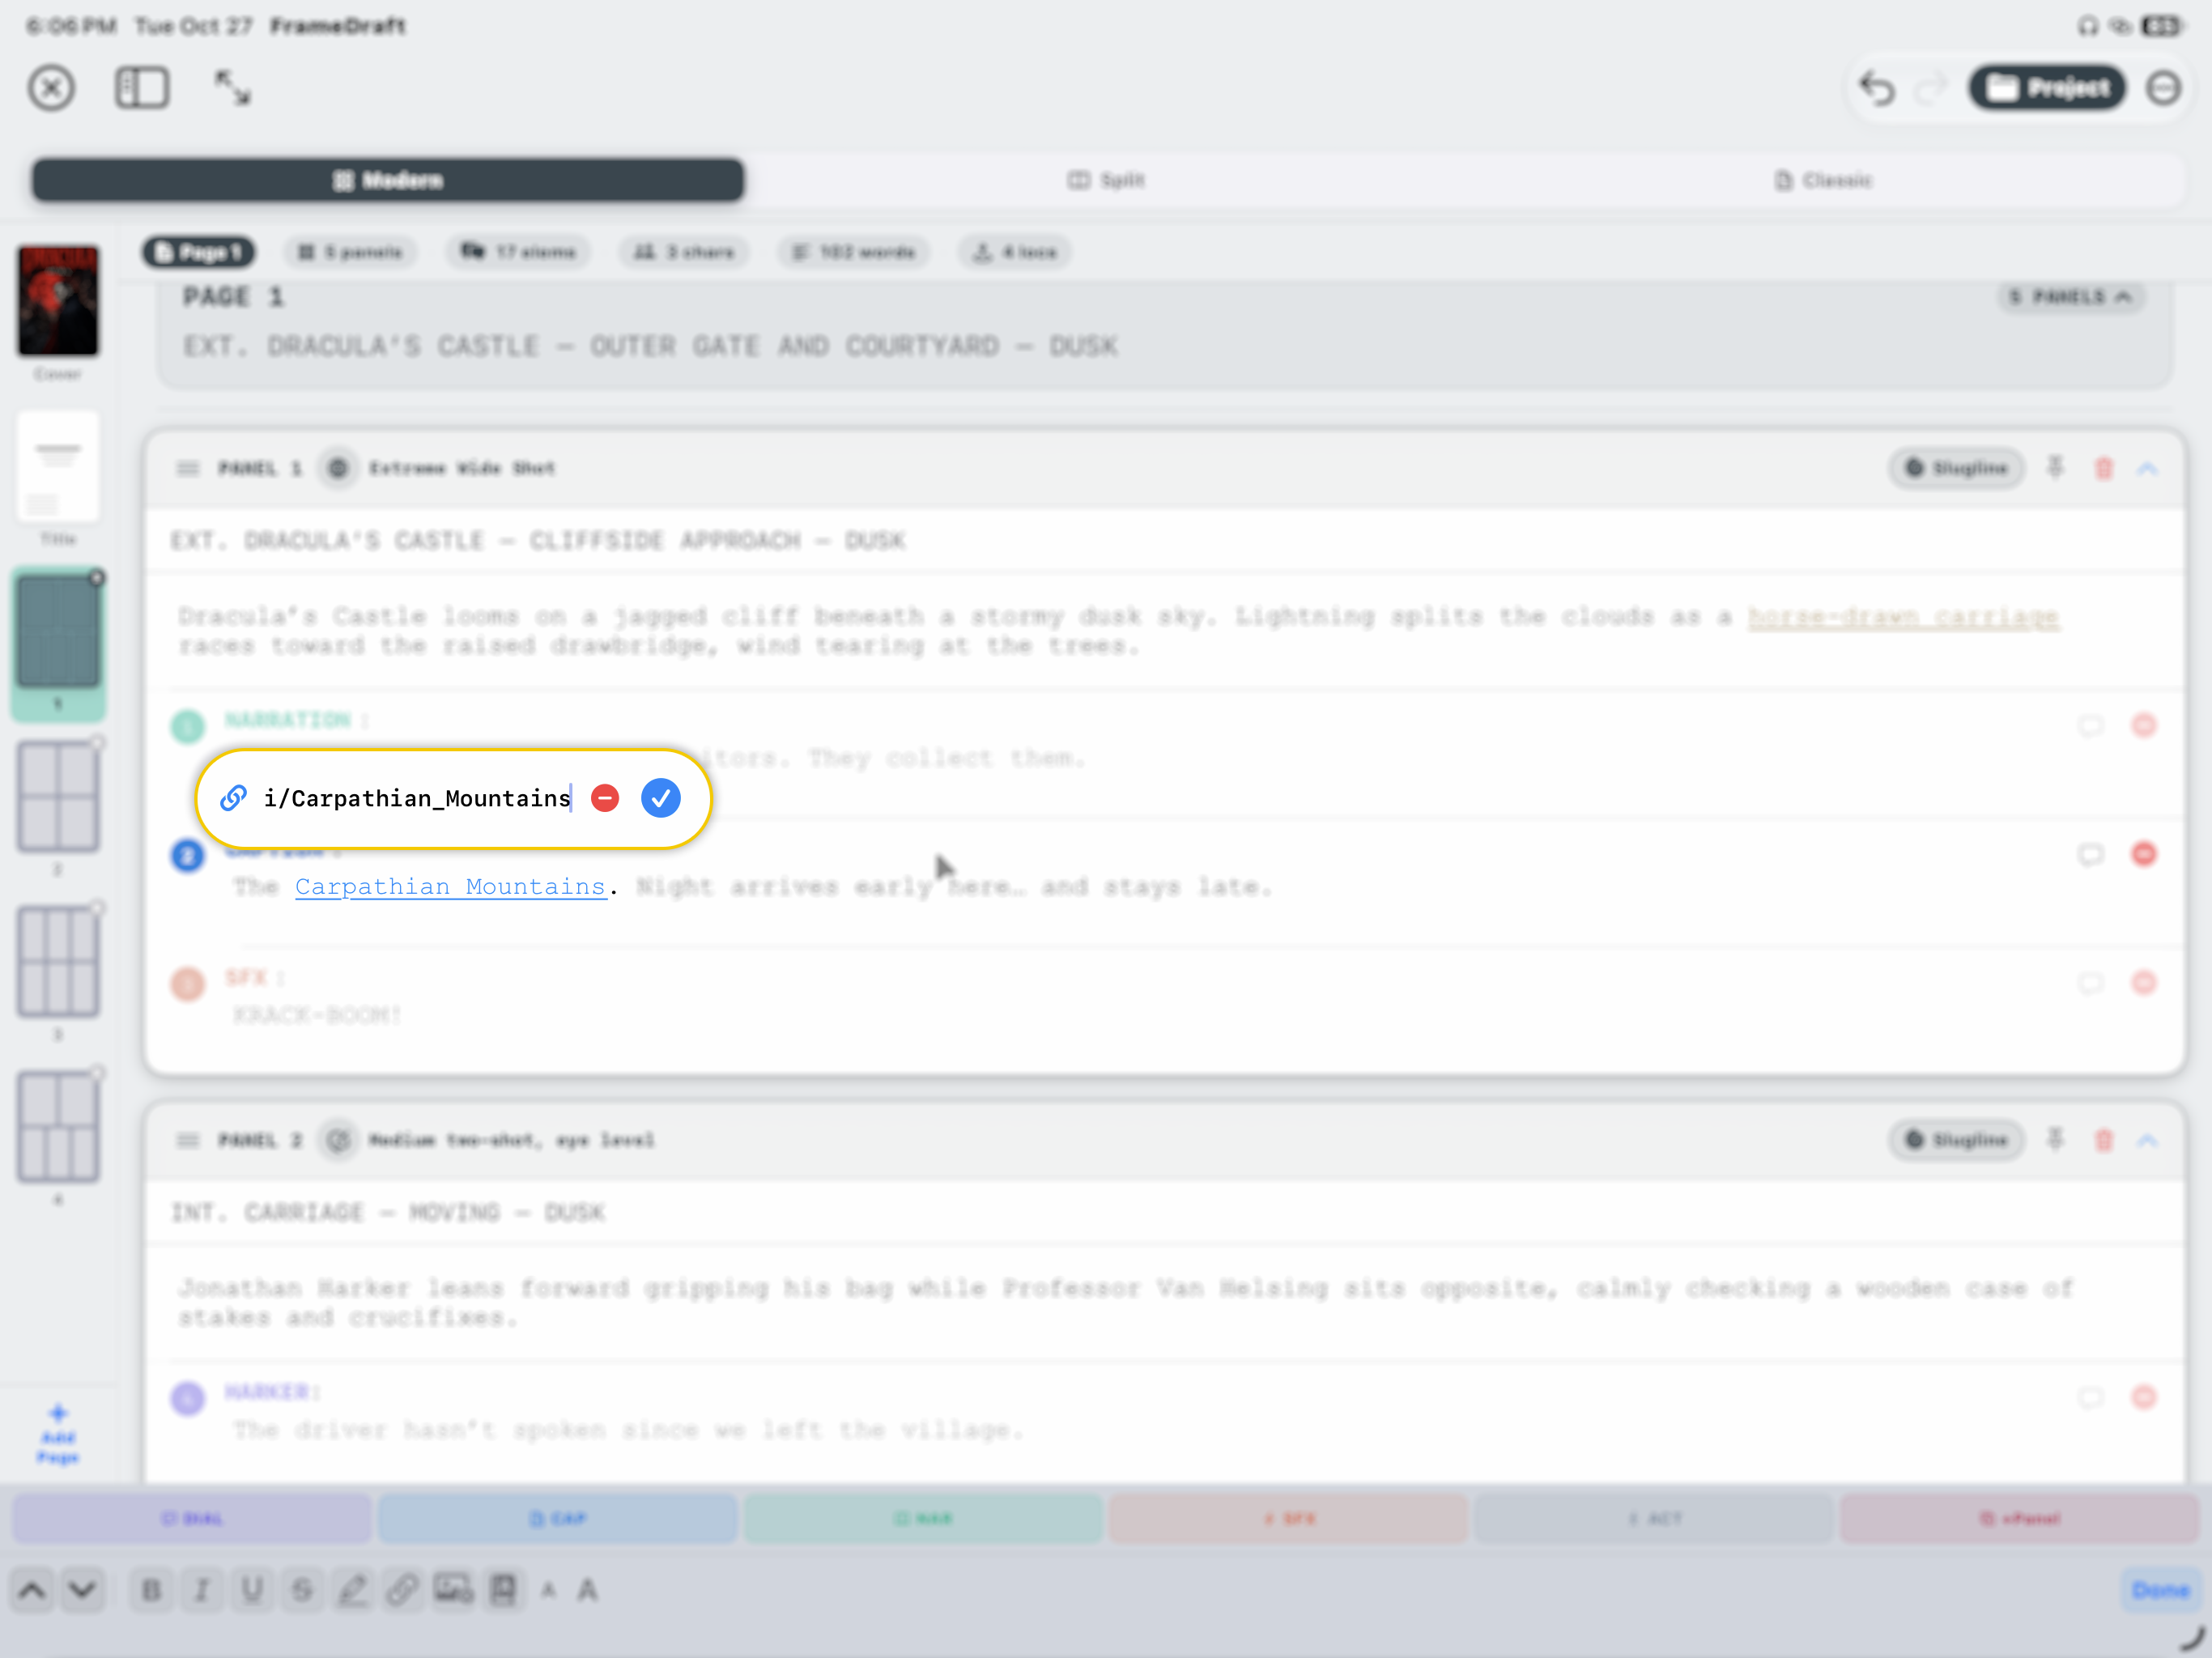Undo the last action
The width and height of the screenshot is (2212, 1658).
pos(1877,89)
